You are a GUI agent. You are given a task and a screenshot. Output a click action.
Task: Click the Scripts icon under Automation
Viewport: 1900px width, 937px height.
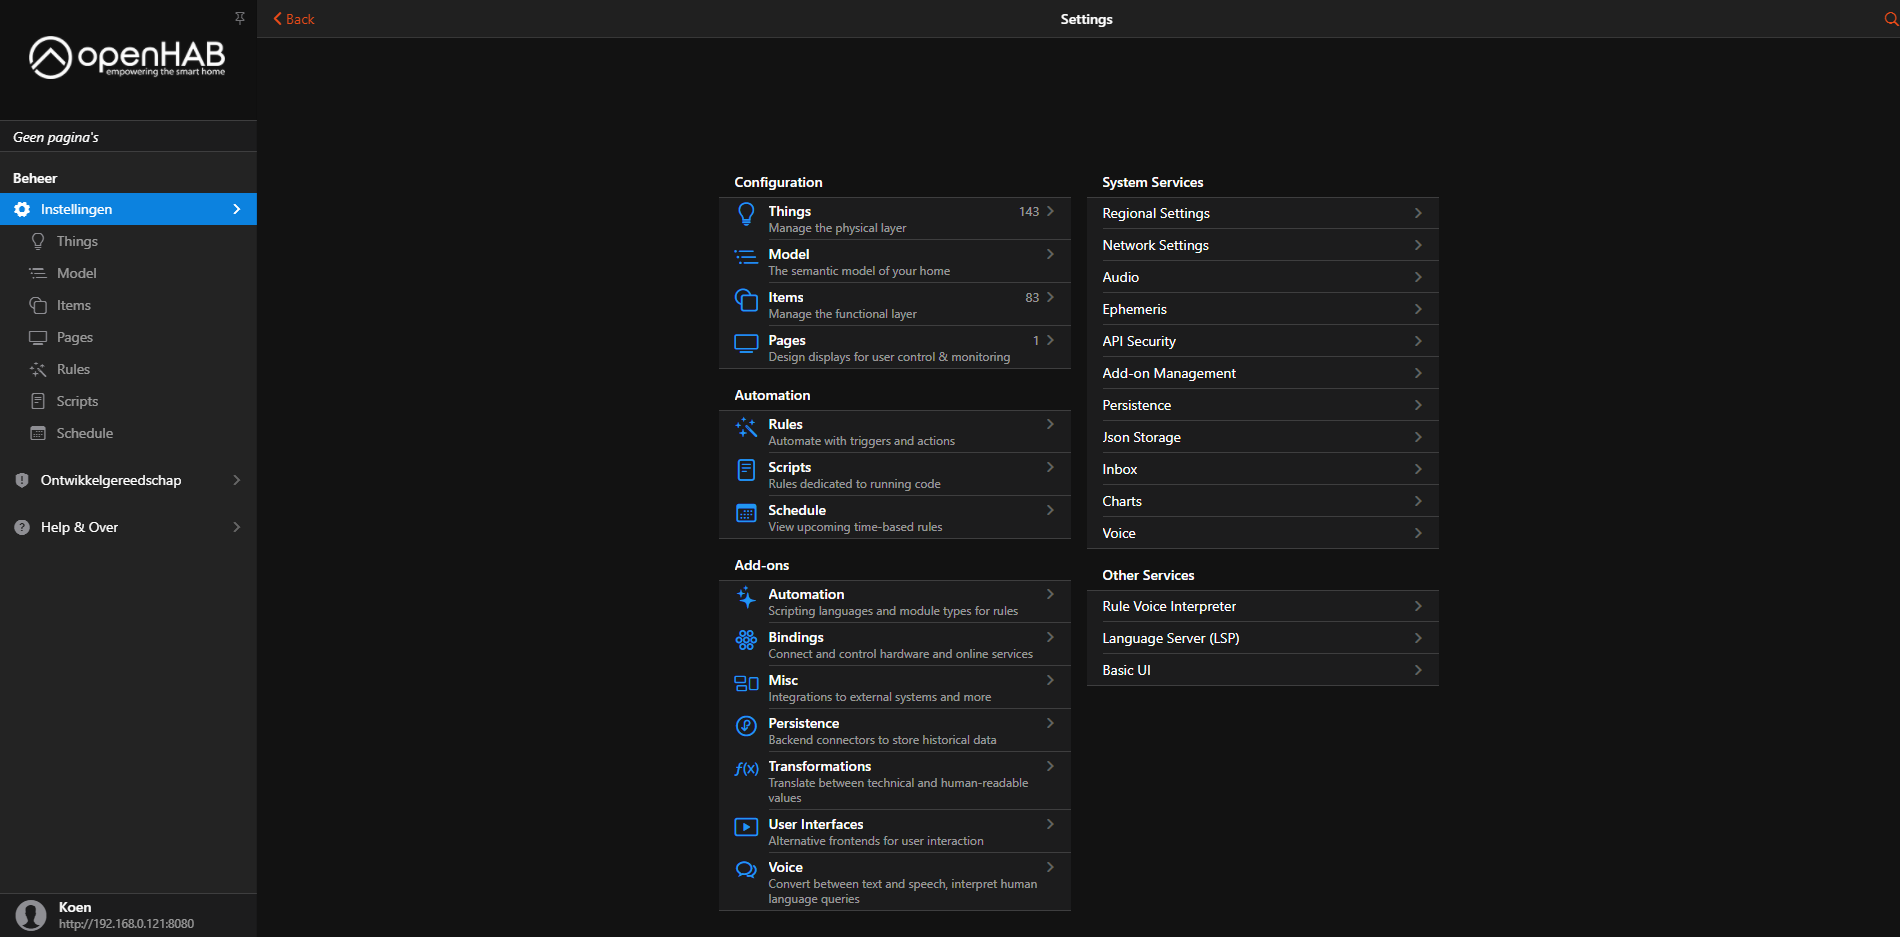[746, 470]
